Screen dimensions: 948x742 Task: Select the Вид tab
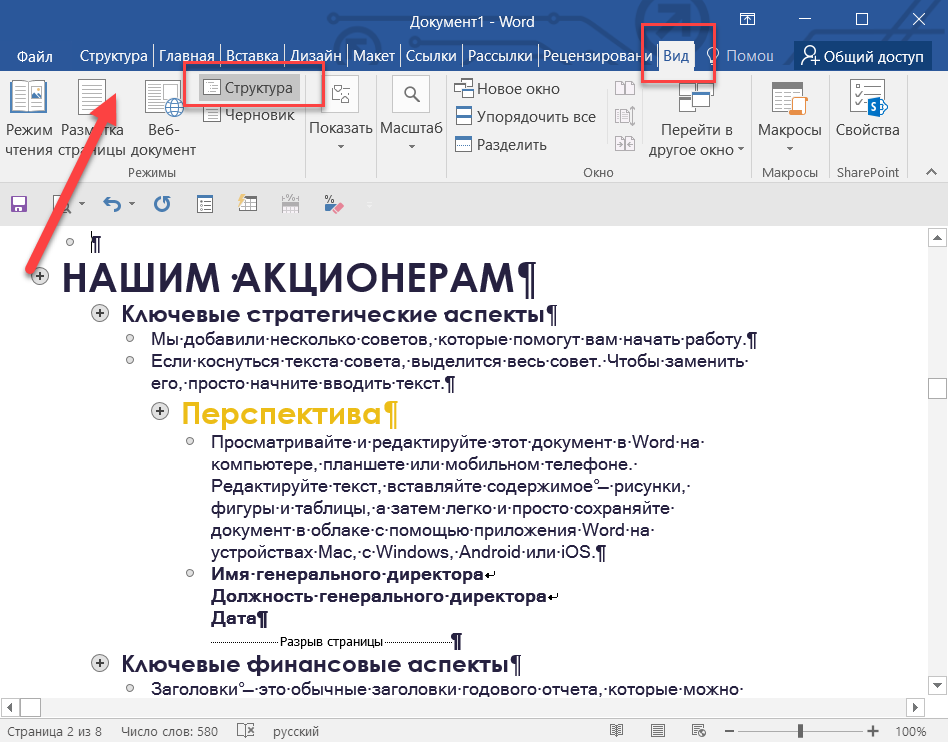point(676,56)
